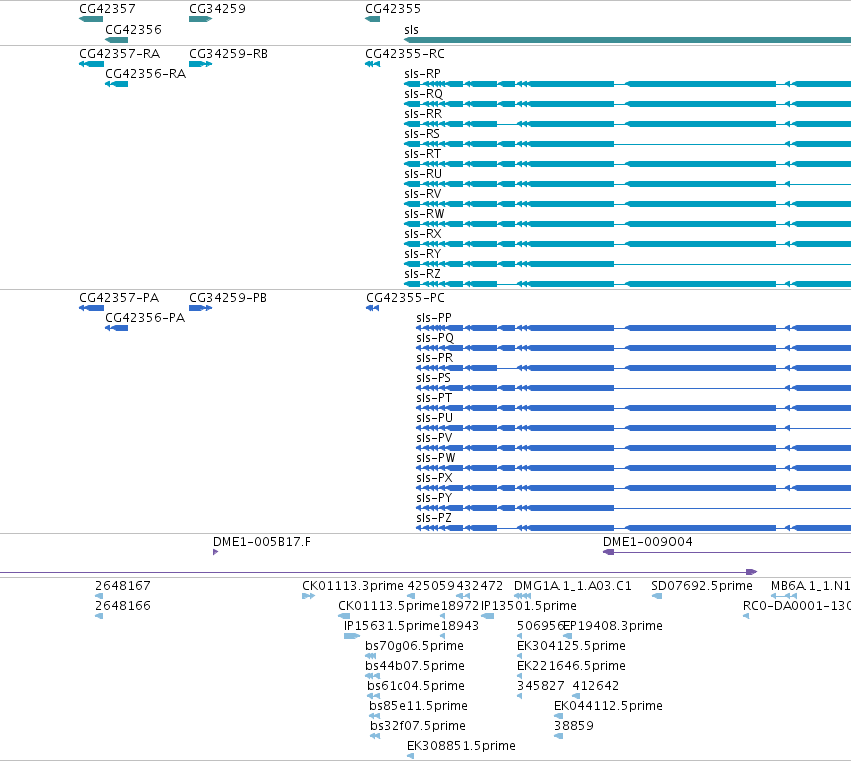Click the bs61c04.5prime EST label
This screenshot has width=851, height=761.
(x=416, y=686)
